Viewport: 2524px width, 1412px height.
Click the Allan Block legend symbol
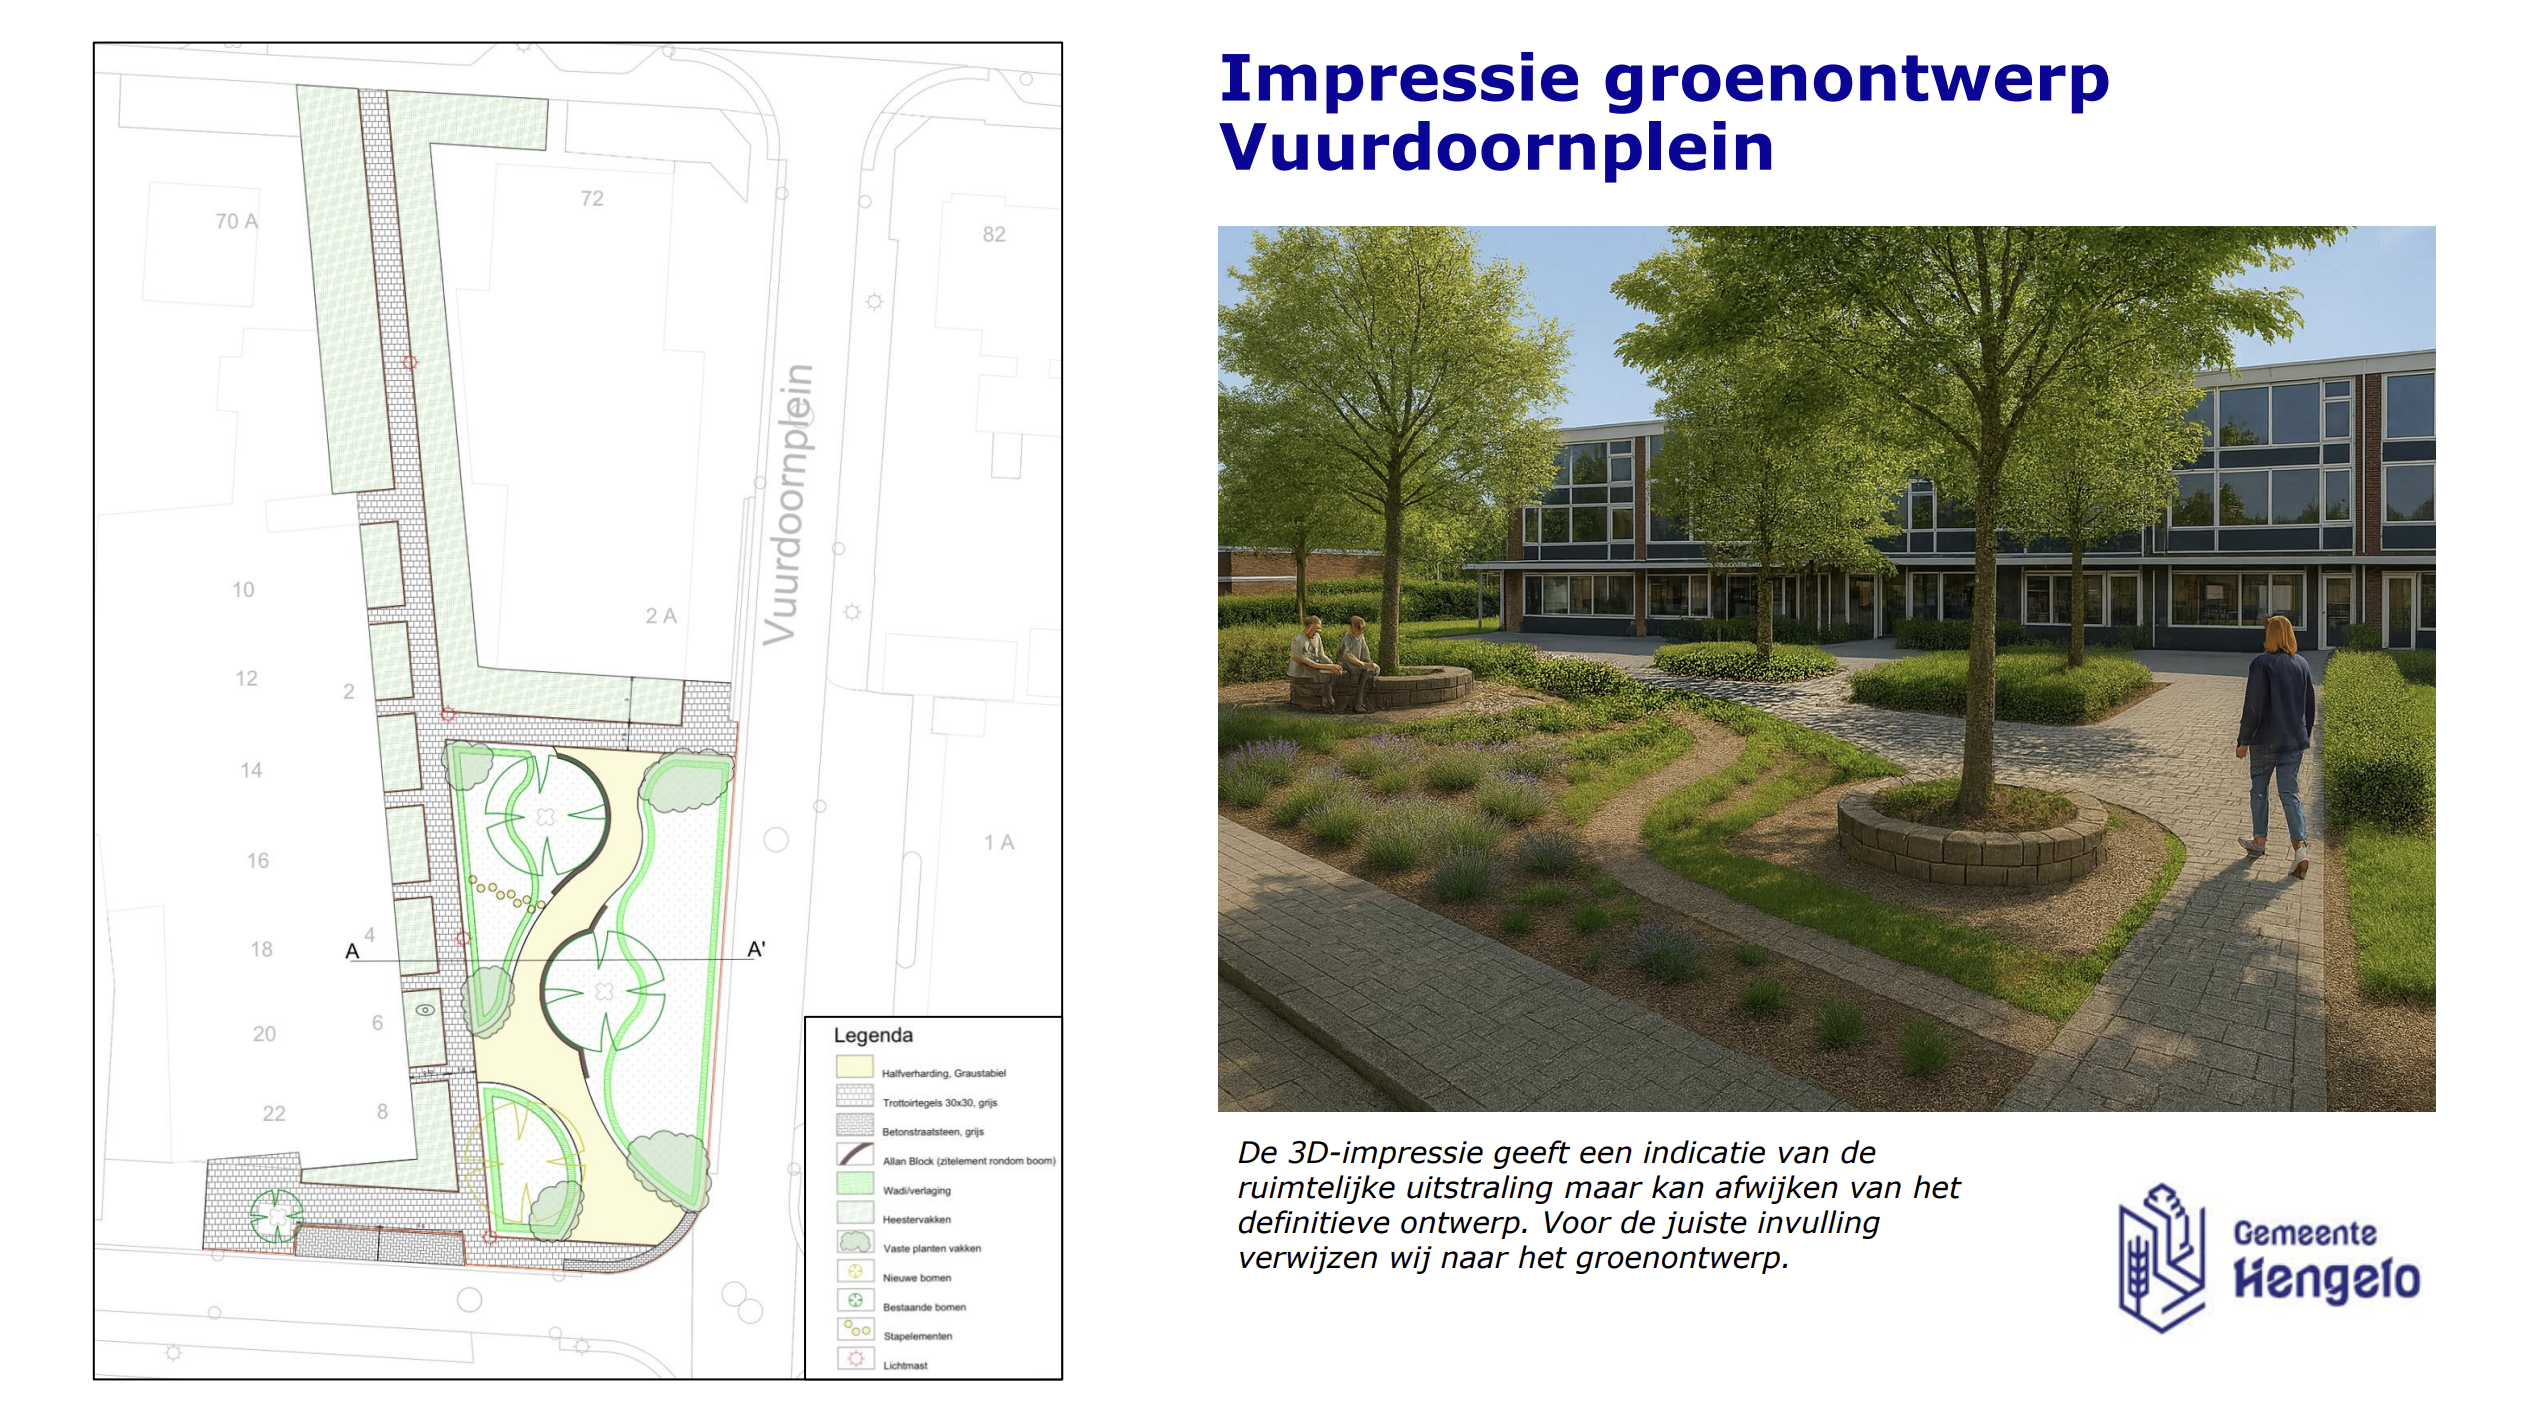tap(855, 1154)
